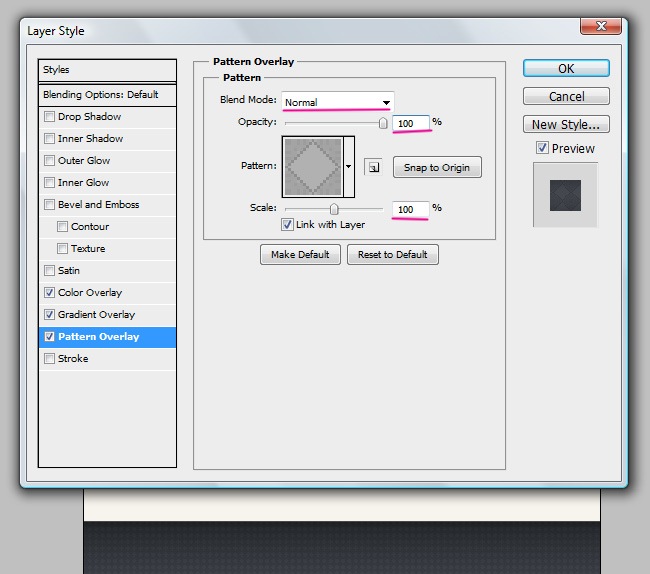Enable the Drop Shadow checkbox

pyautogui.click(x=50, y=117)
